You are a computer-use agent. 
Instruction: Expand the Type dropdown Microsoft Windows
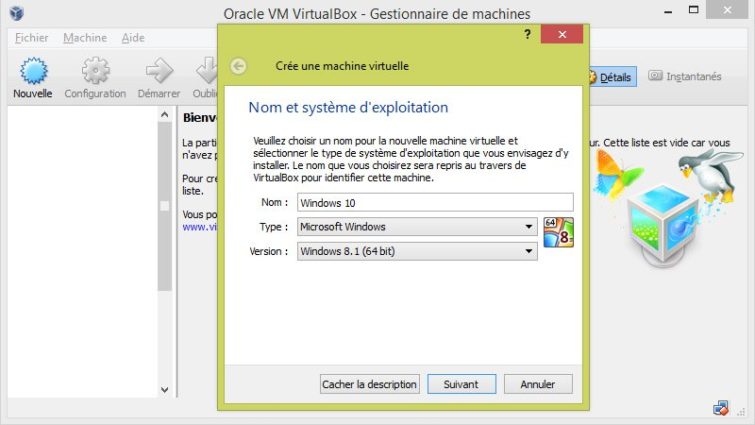click(417, 227)
